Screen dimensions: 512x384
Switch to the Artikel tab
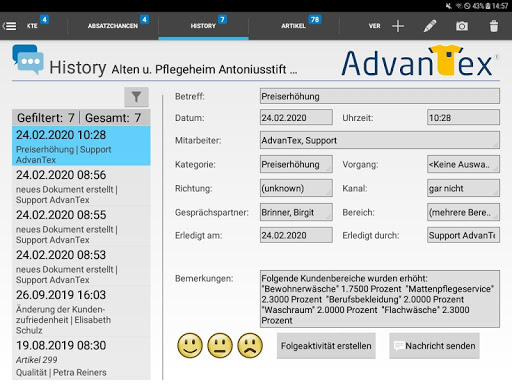(294, 26)
